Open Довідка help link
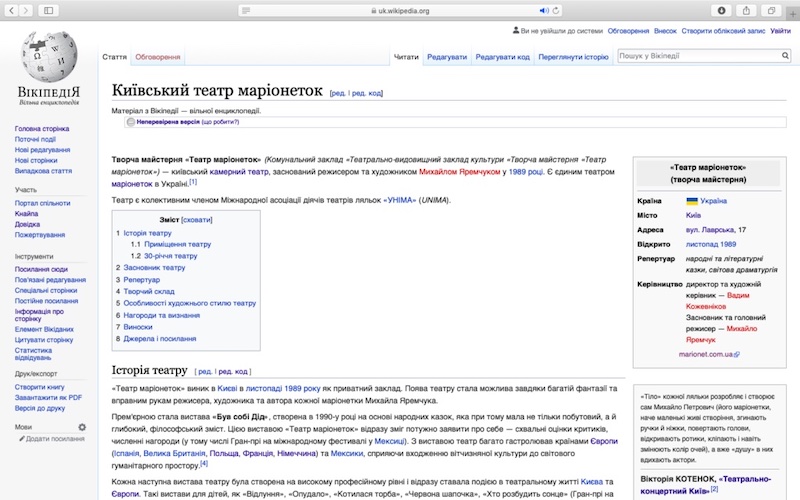This screenshot has height=500, width=800. pos(27,224)
